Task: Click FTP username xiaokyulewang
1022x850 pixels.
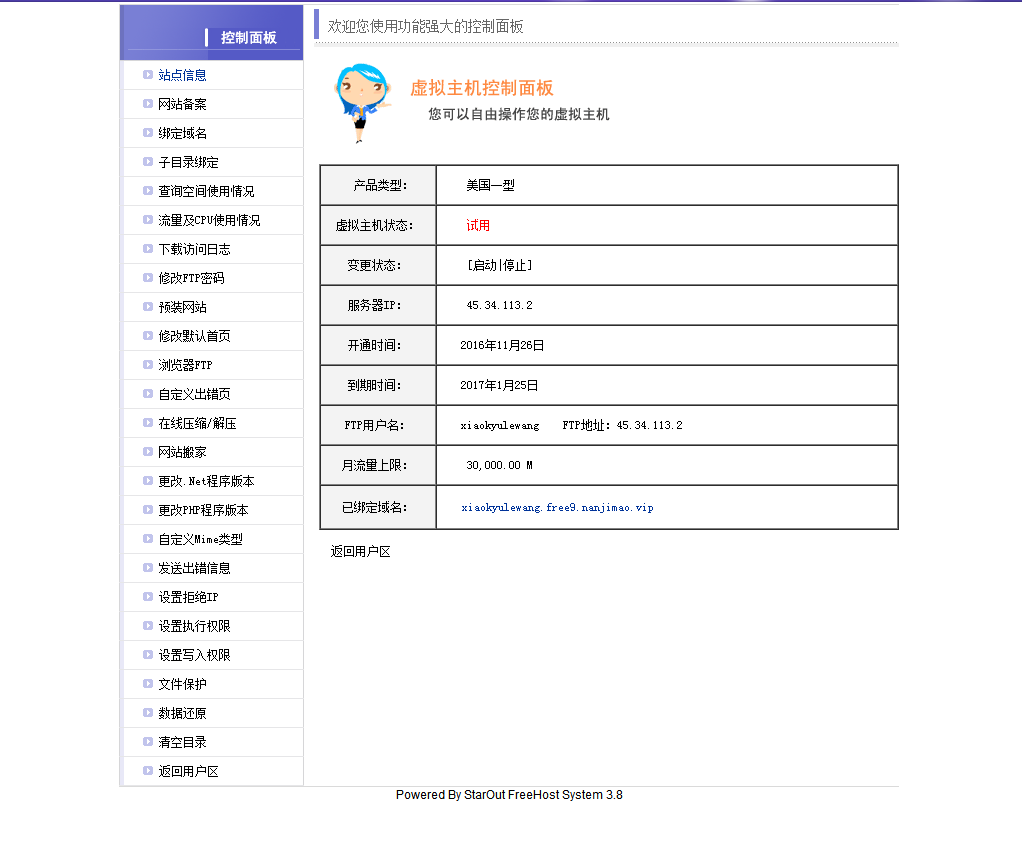Action: (x=500, y=426)
